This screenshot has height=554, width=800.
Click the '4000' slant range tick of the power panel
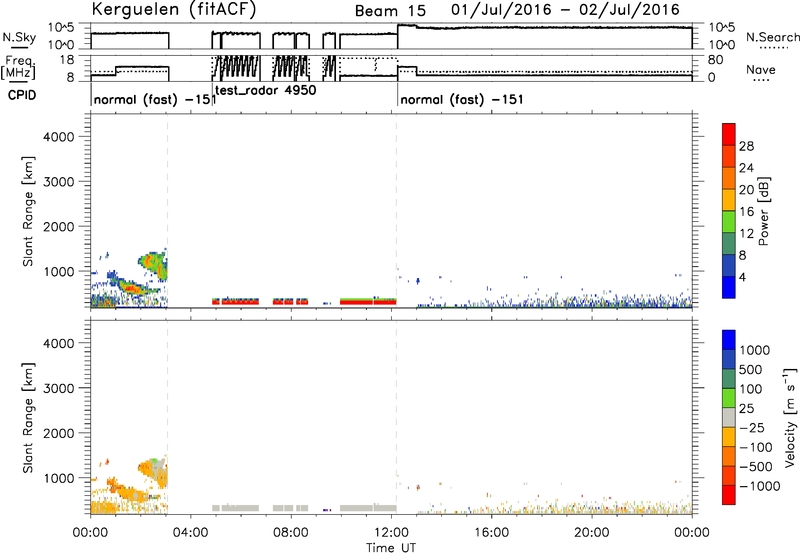[59, 137]
